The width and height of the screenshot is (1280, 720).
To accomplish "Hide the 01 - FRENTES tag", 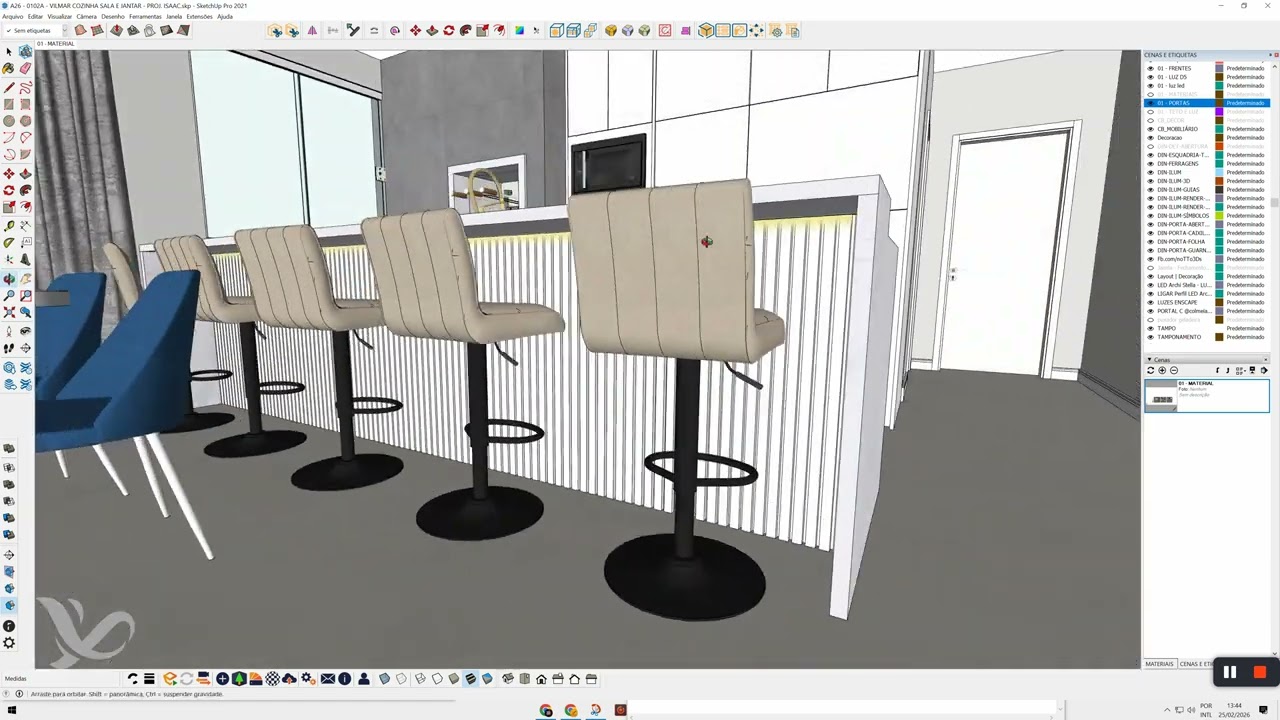I will [1150, 68].
